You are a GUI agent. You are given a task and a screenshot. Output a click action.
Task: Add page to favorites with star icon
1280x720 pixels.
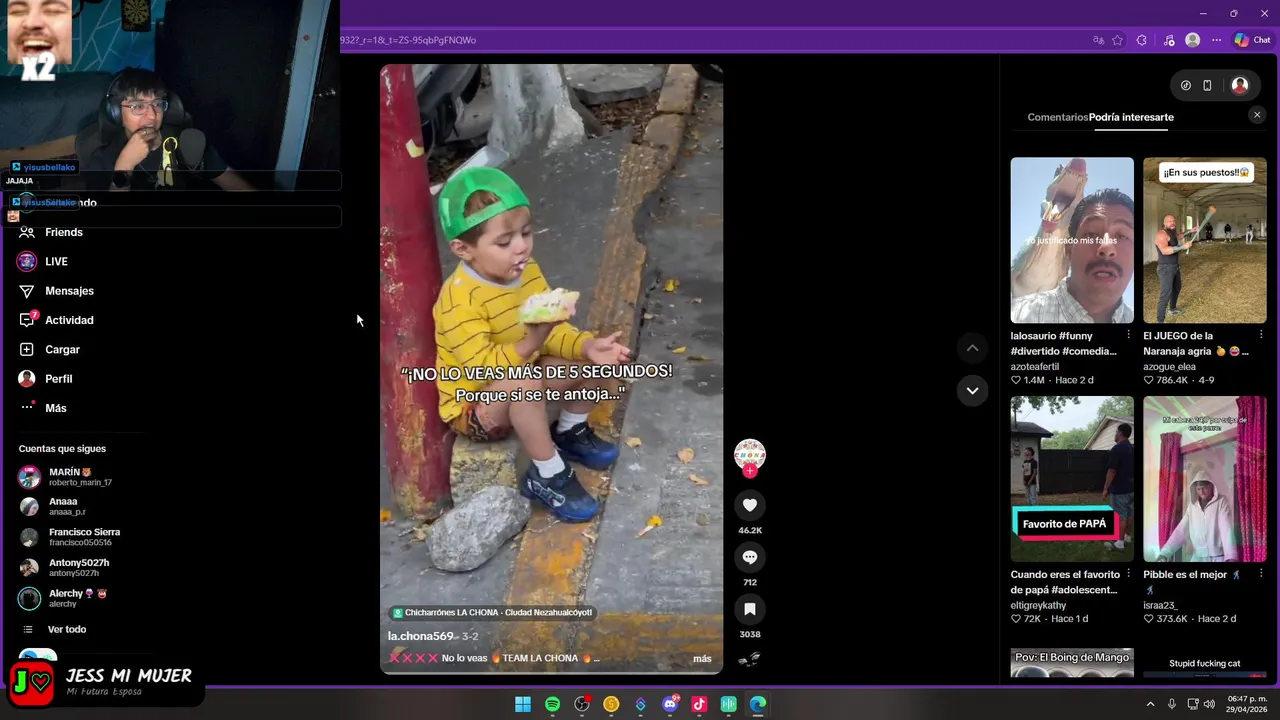coord(1117,40)
